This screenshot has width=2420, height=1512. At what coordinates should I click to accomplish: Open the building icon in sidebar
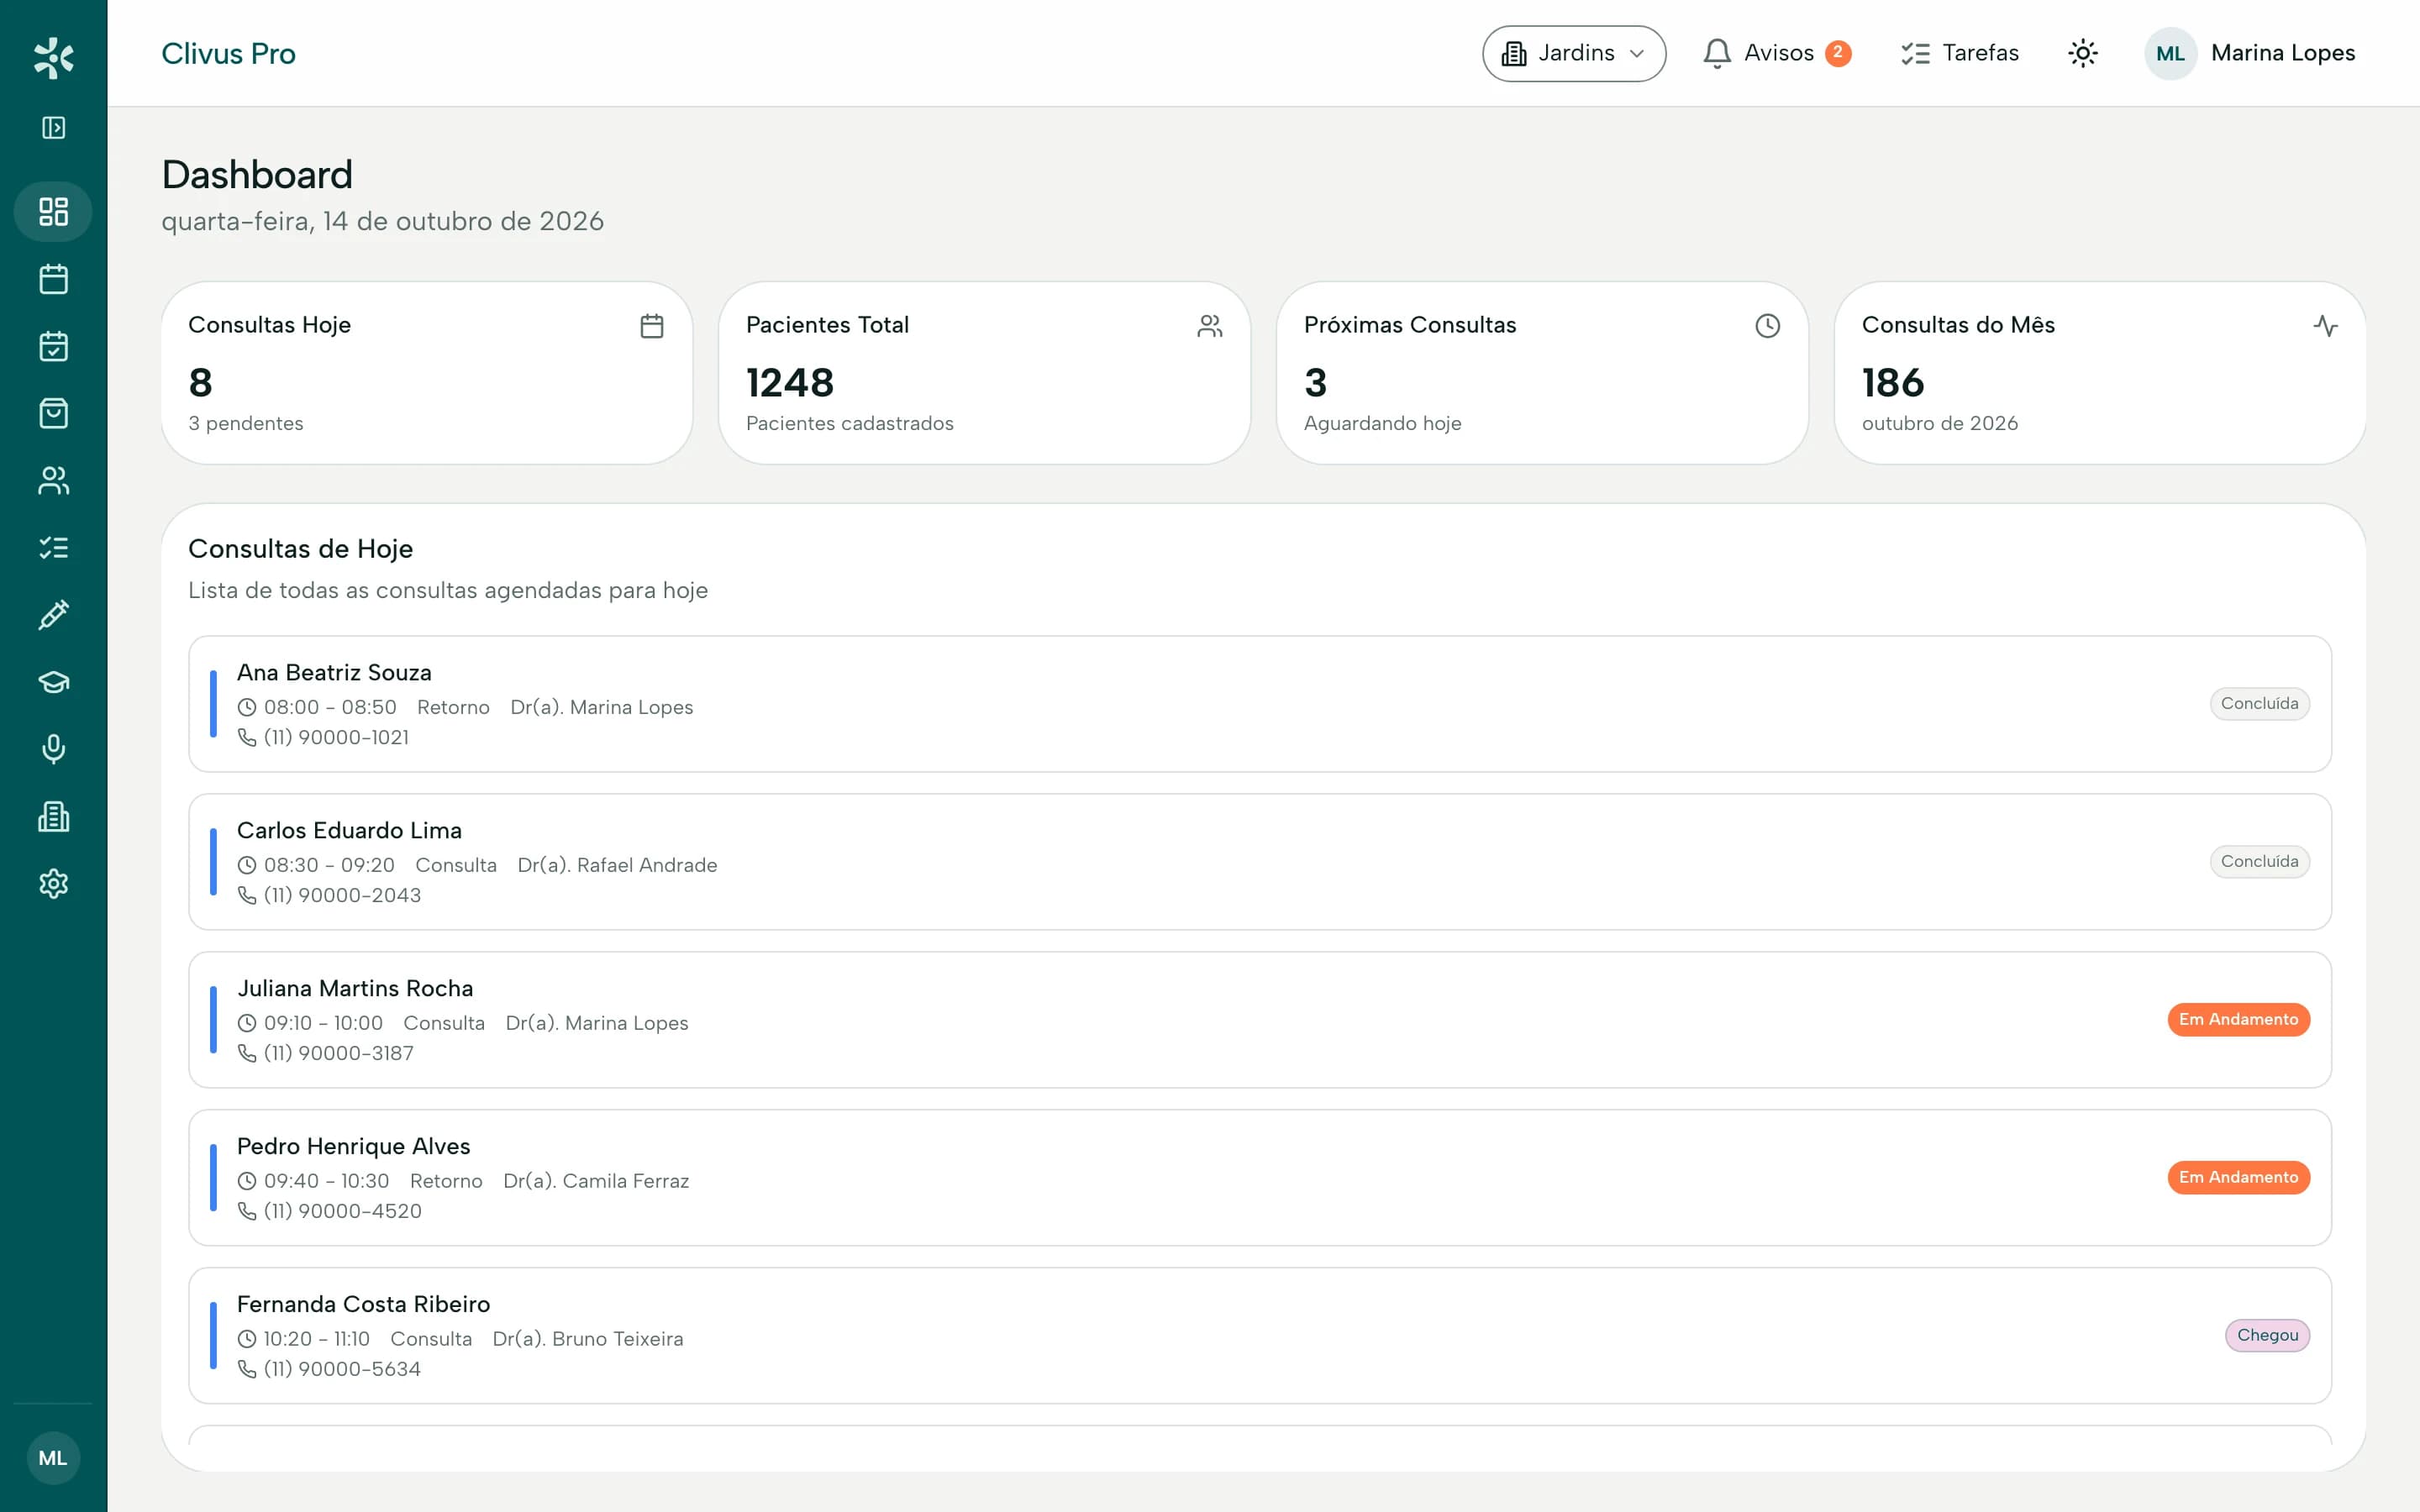pyautogui.click(x=53, y=817)
